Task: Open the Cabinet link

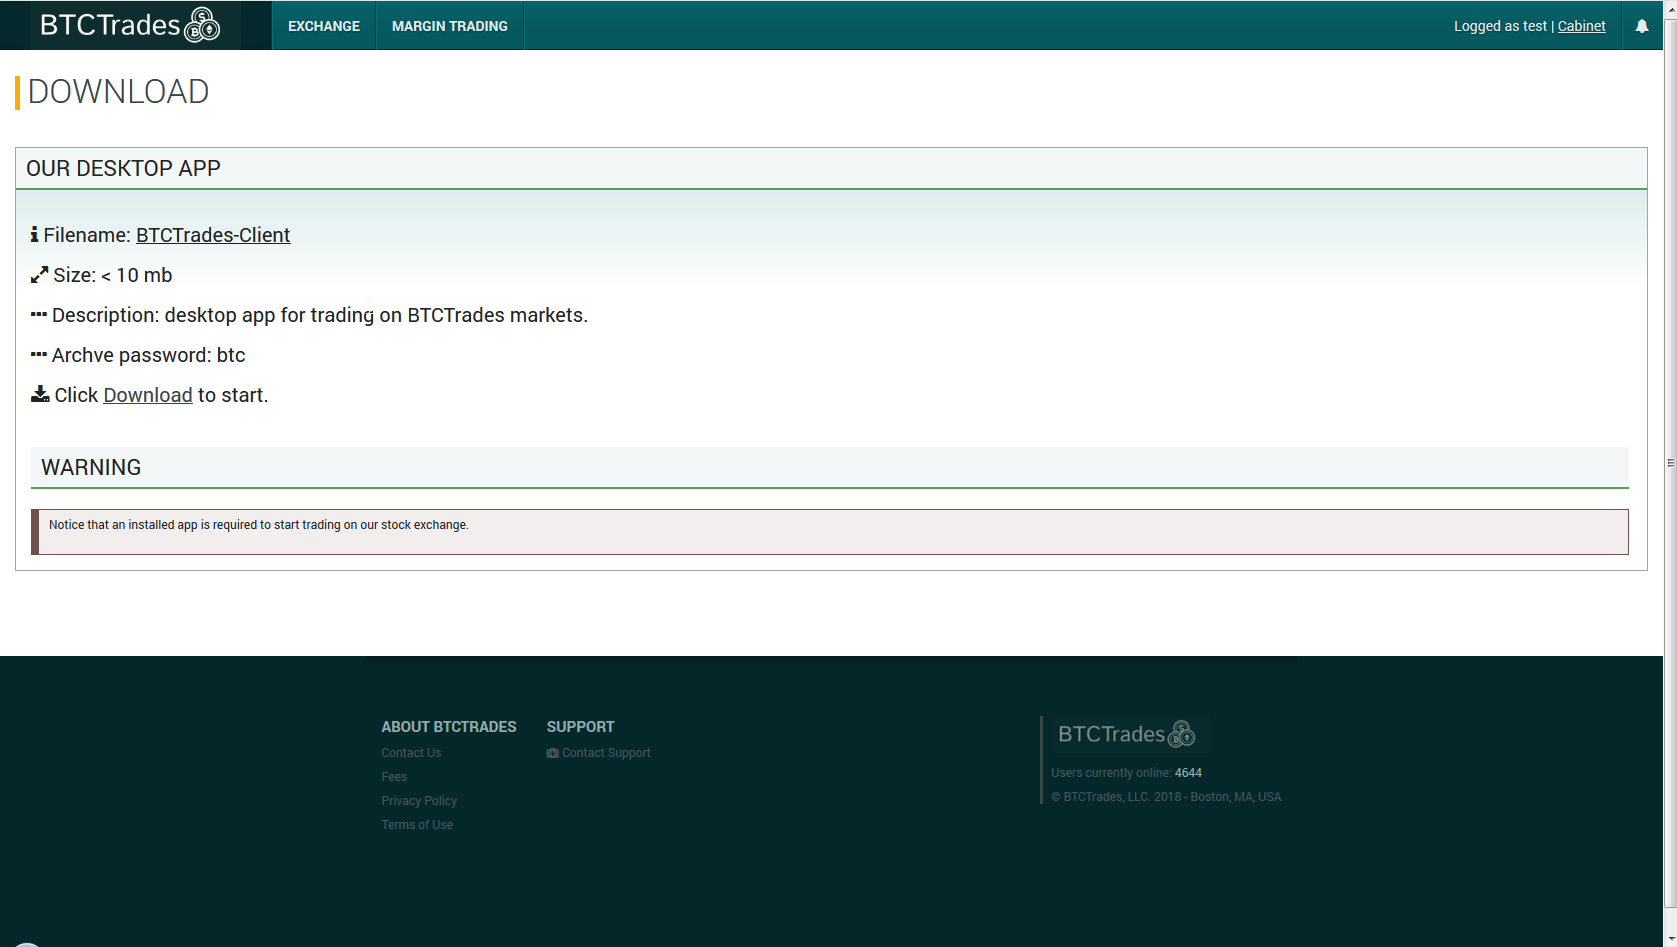Action: tap(1581, 26)
